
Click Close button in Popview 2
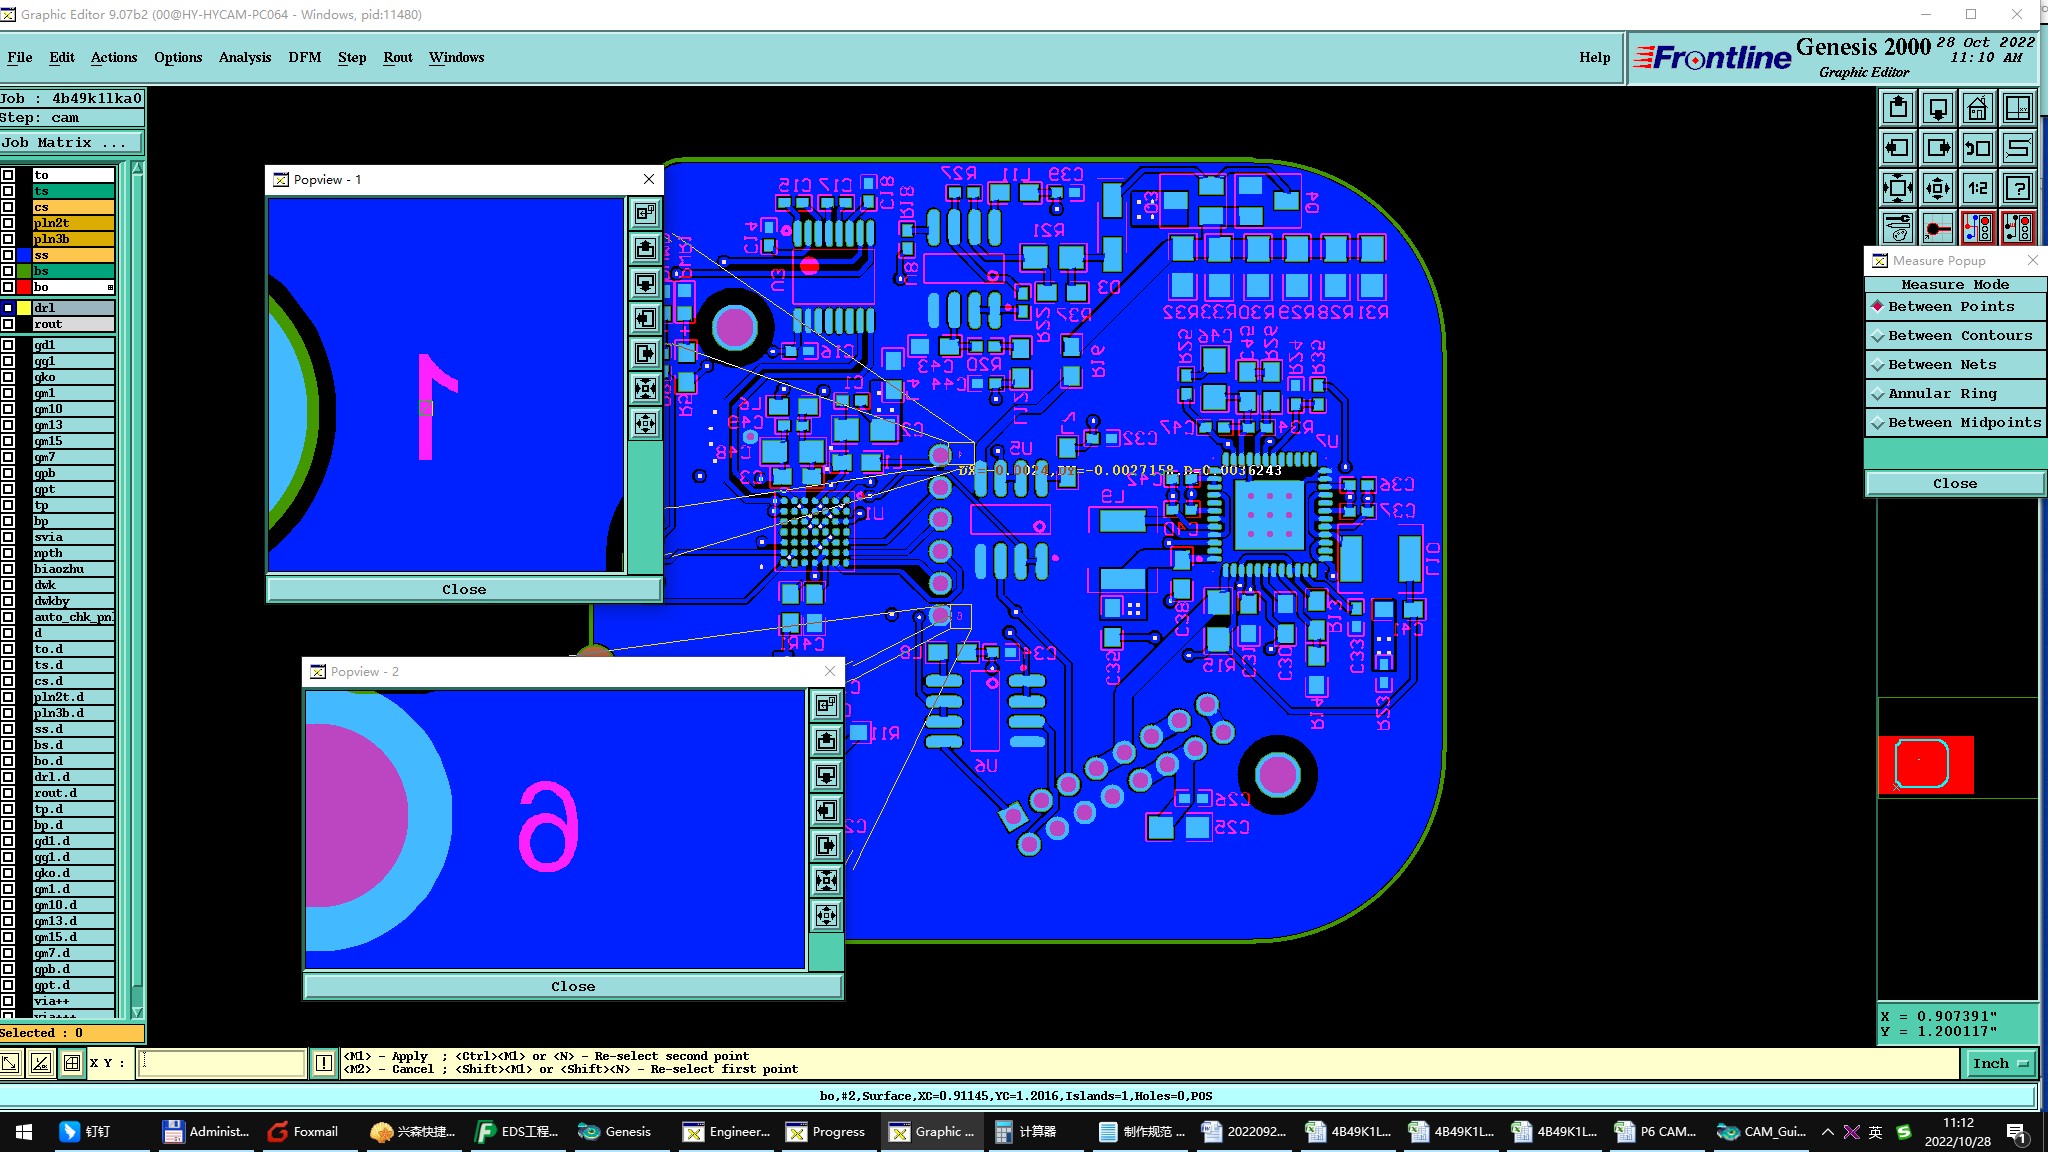(573, 987)
